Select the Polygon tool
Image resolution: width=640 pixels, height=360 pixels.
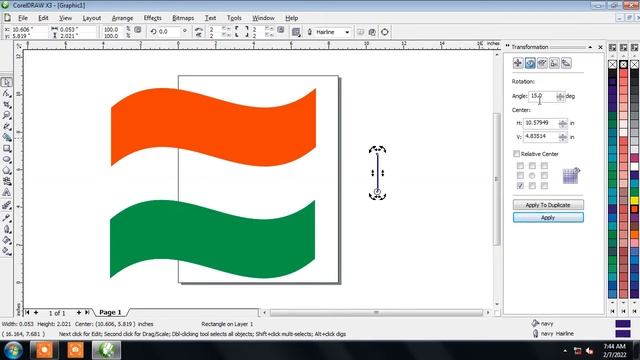pos(7,170)
